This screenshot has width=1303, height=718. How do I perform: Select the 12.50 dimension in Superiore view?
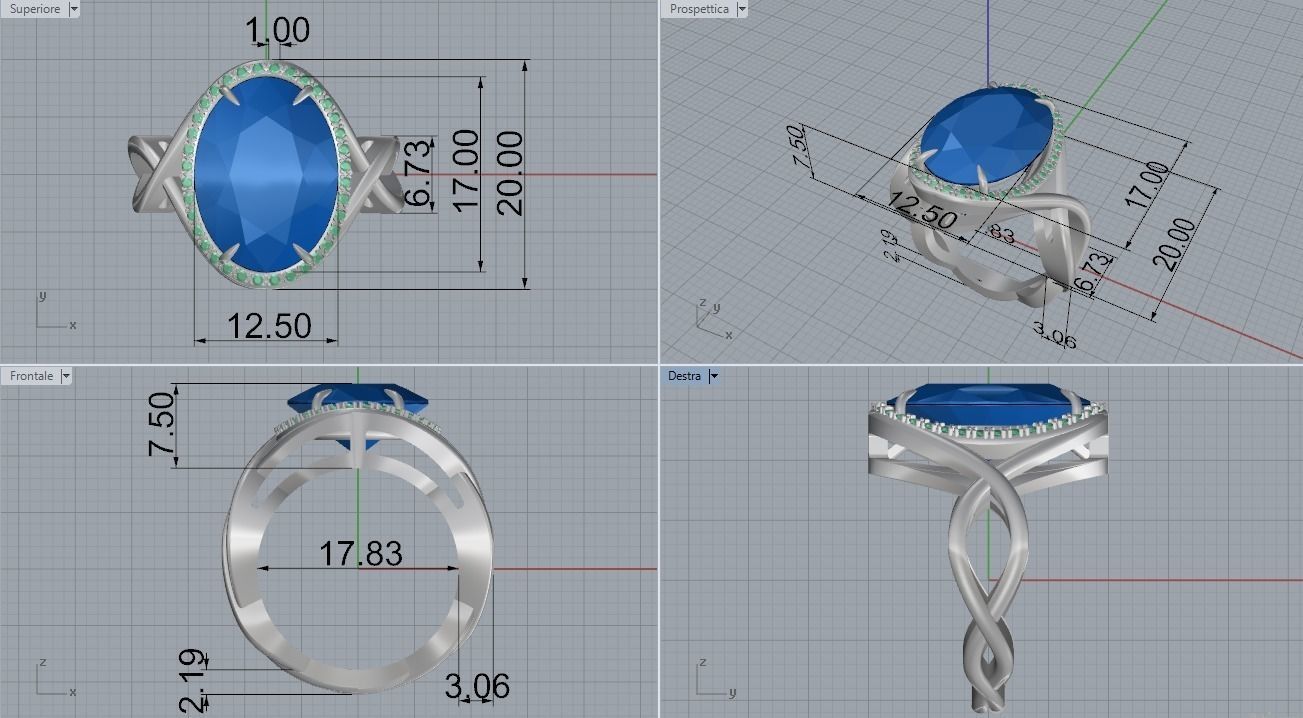269,326
